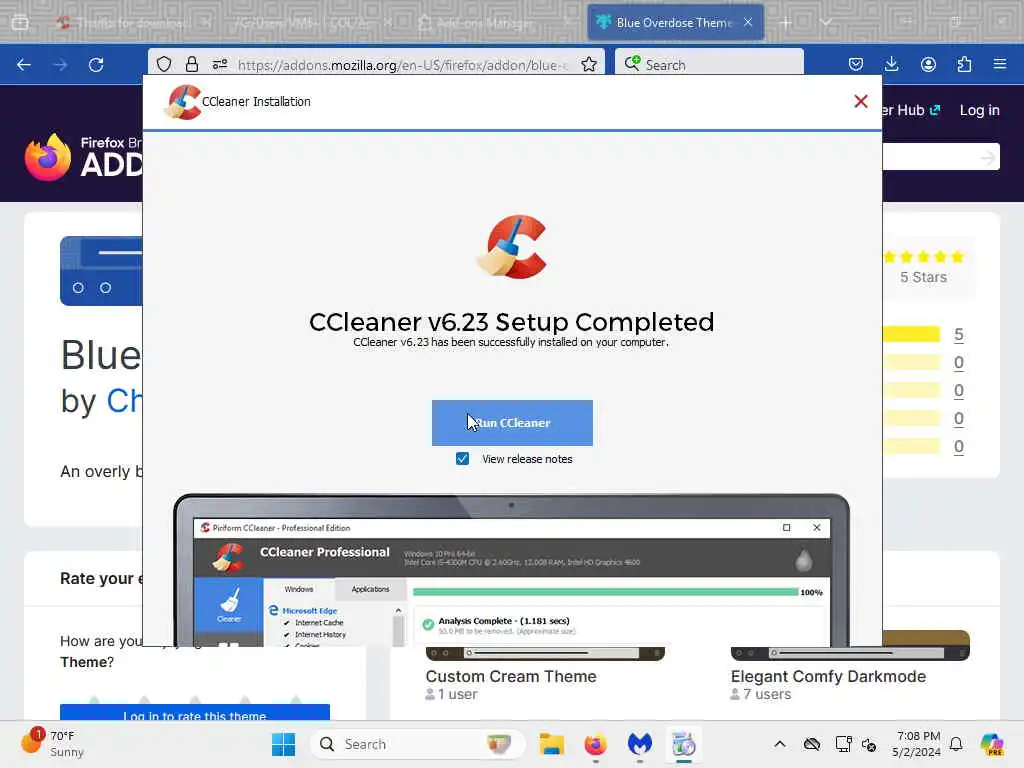Image resolution: width=1024 pixels, height=768 pixels.
Task: Open Firefox from the taskbar
Action: (595, 744)
